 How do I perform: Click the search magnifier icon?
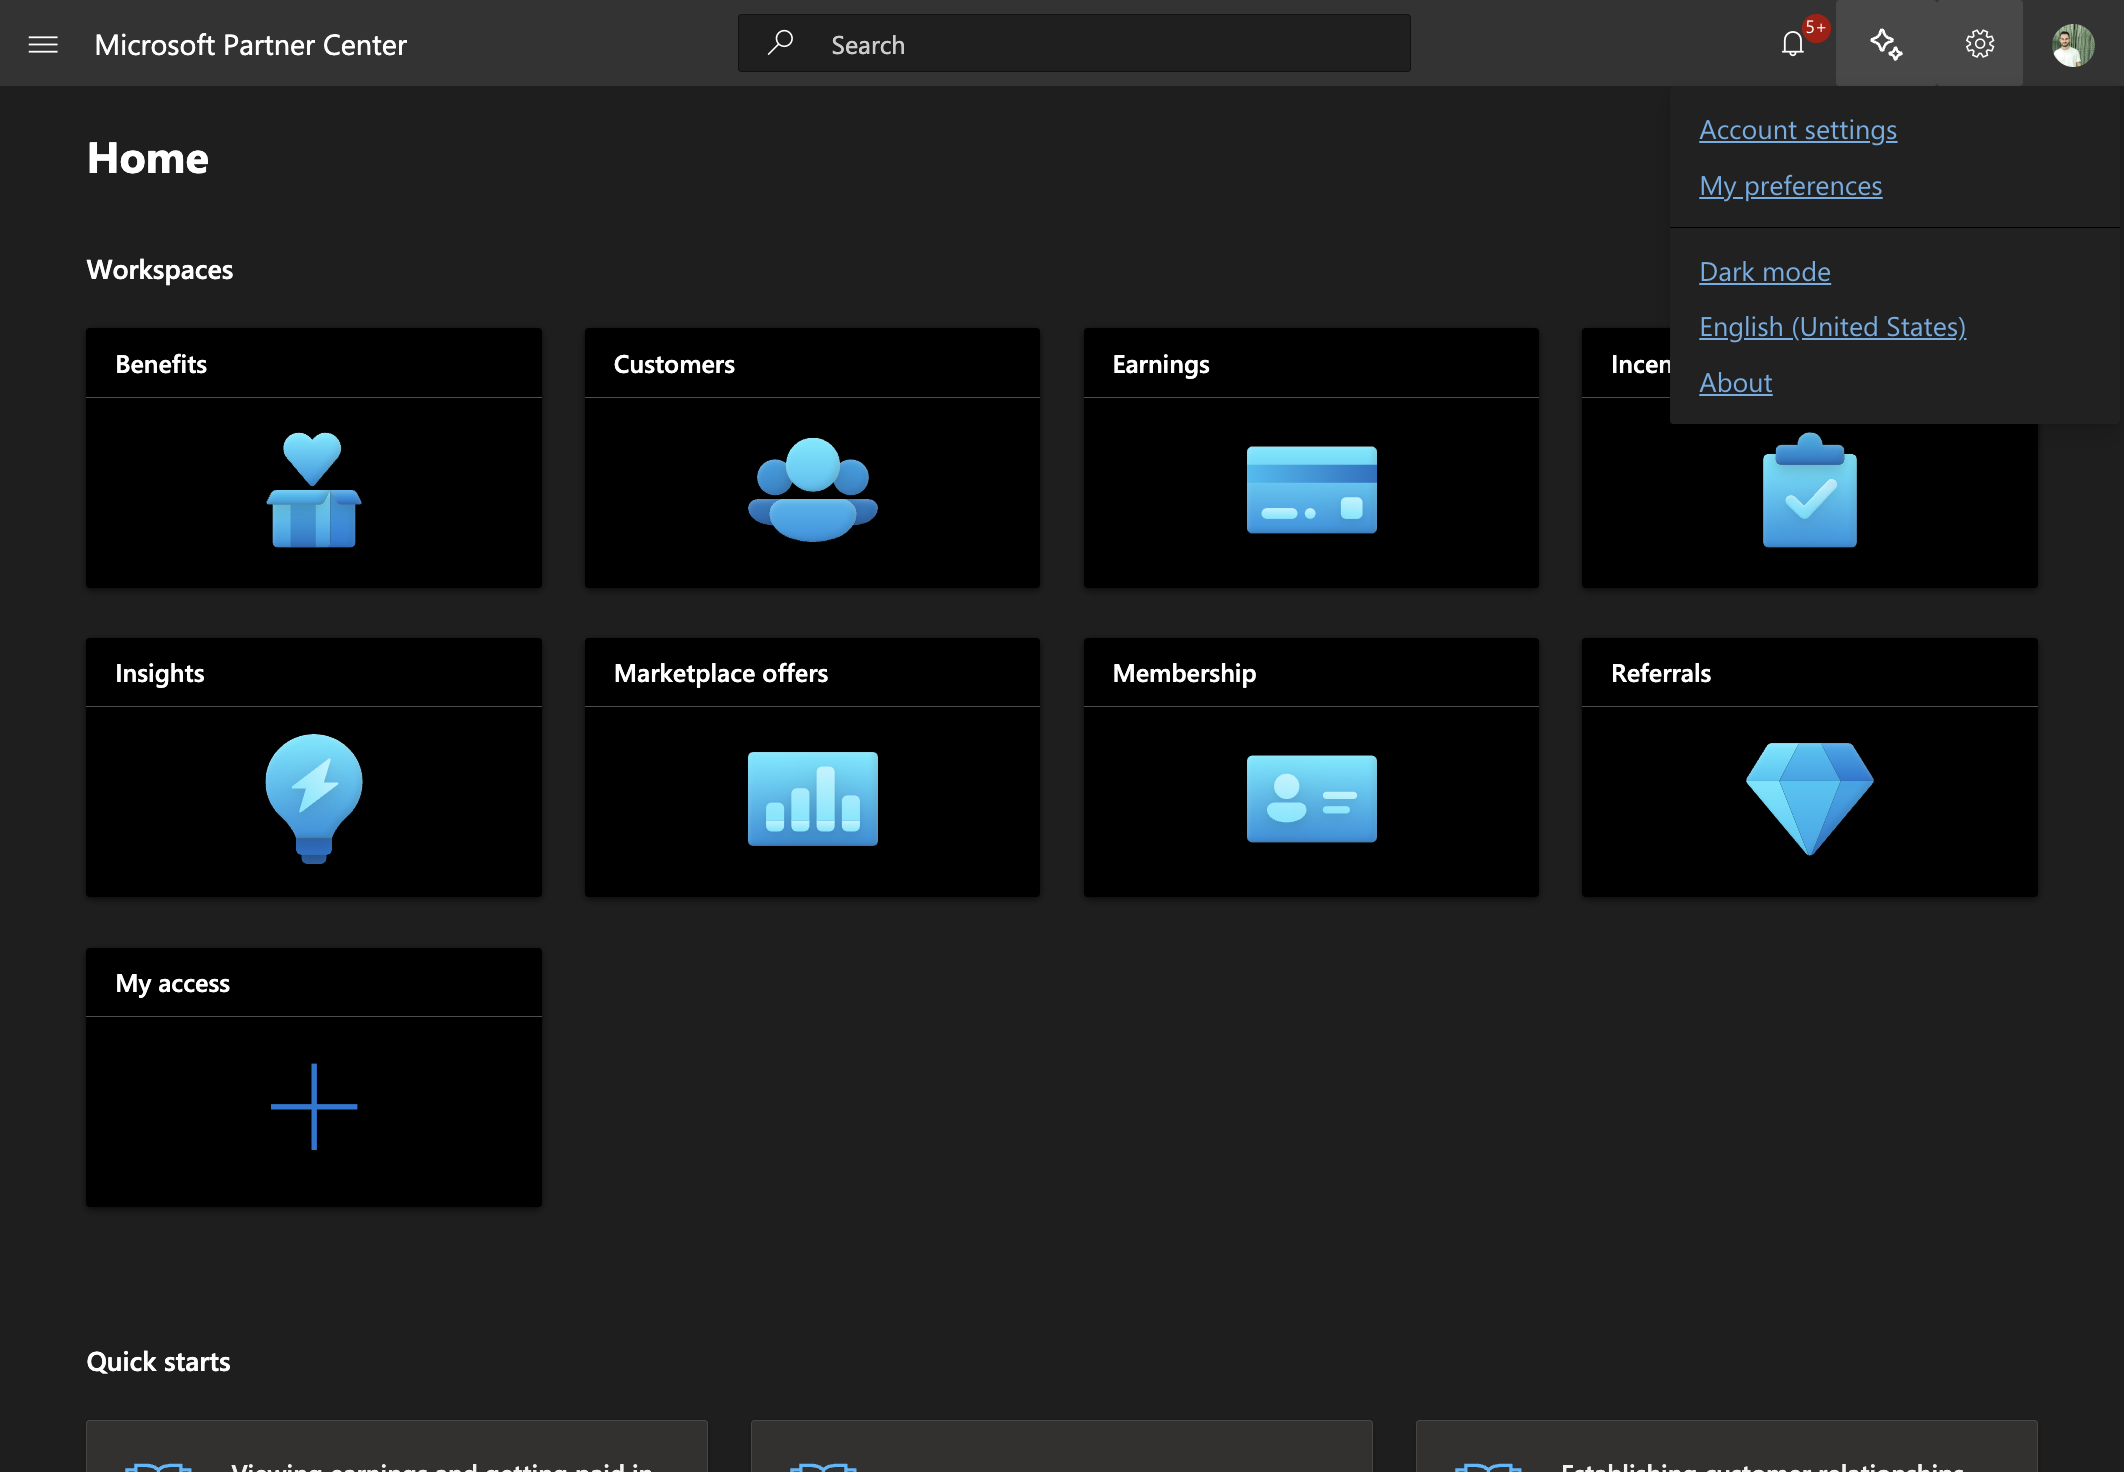pyautogui.click(x=780, y=43)
